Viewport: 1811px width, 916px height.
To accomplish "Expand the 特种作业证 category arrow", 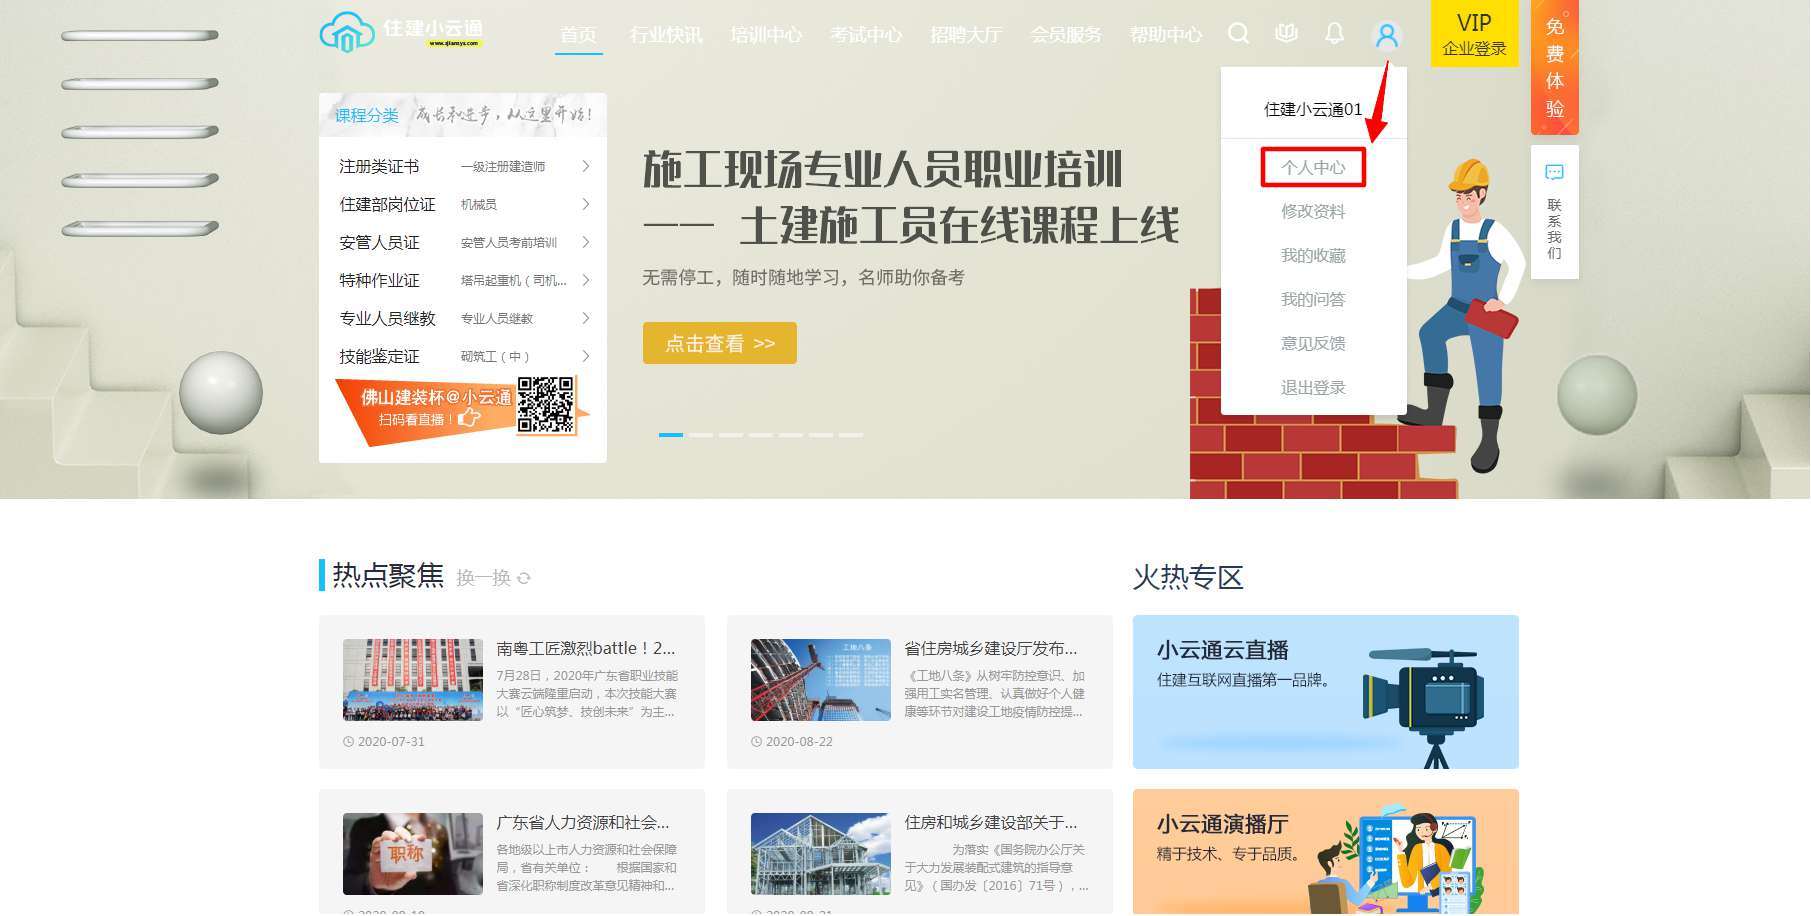I will [585, 280].
